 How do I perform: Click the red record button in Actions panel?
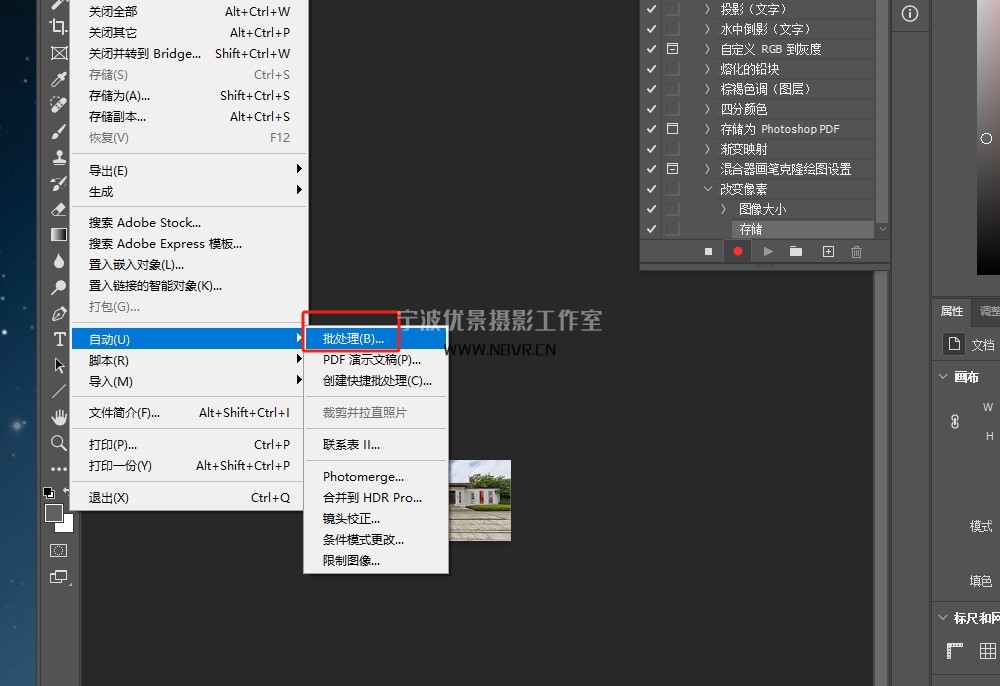pyautogui.click(x=738, y=252)
